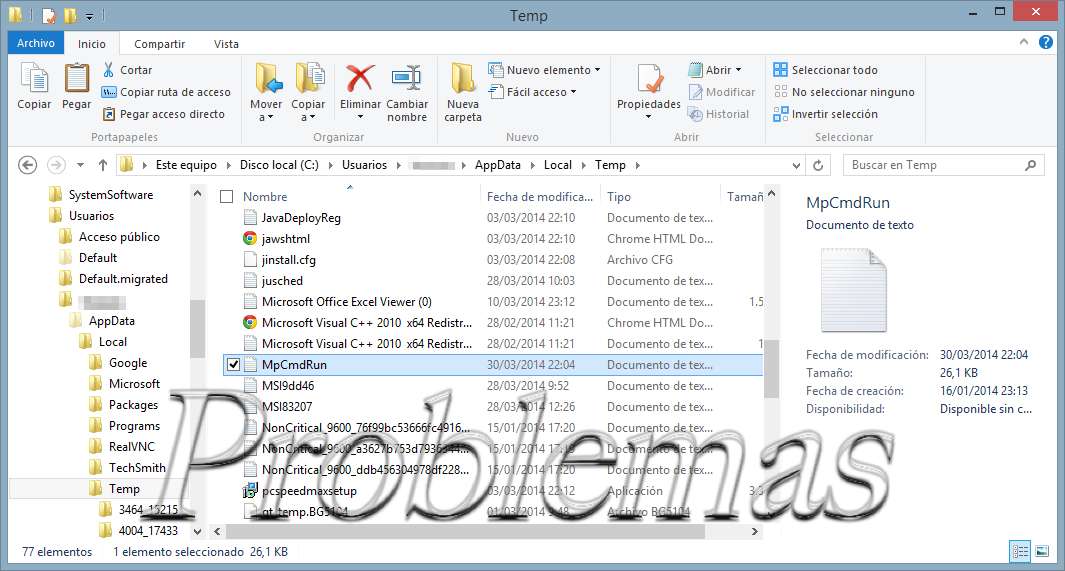The width and height of the screenshot is (1065, 571).
Task: Open the quick access toolbar customize dropdown
Action: [x=89, y=16]
